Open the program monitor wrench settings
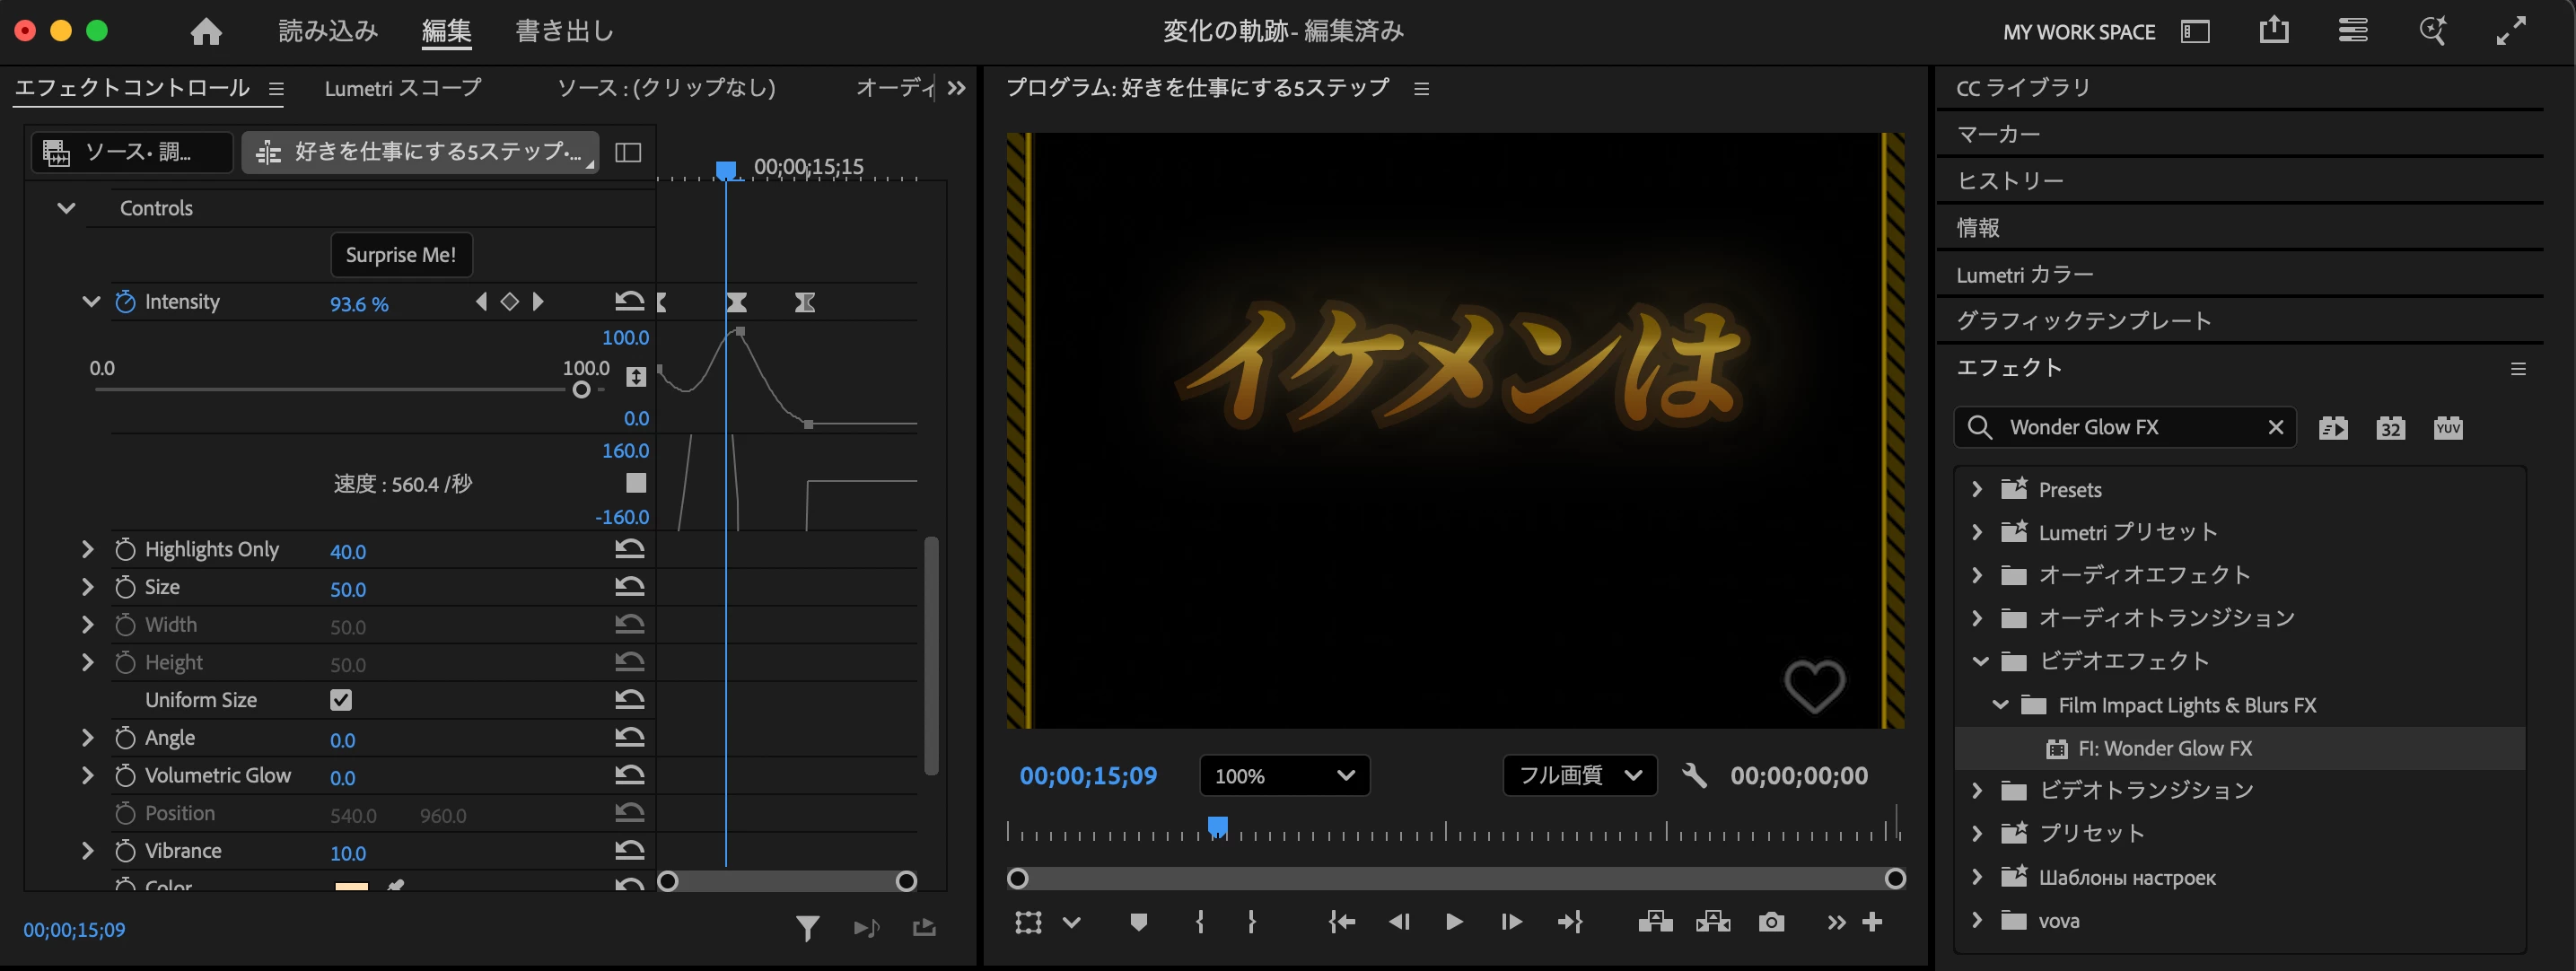 click(1694, 775)
